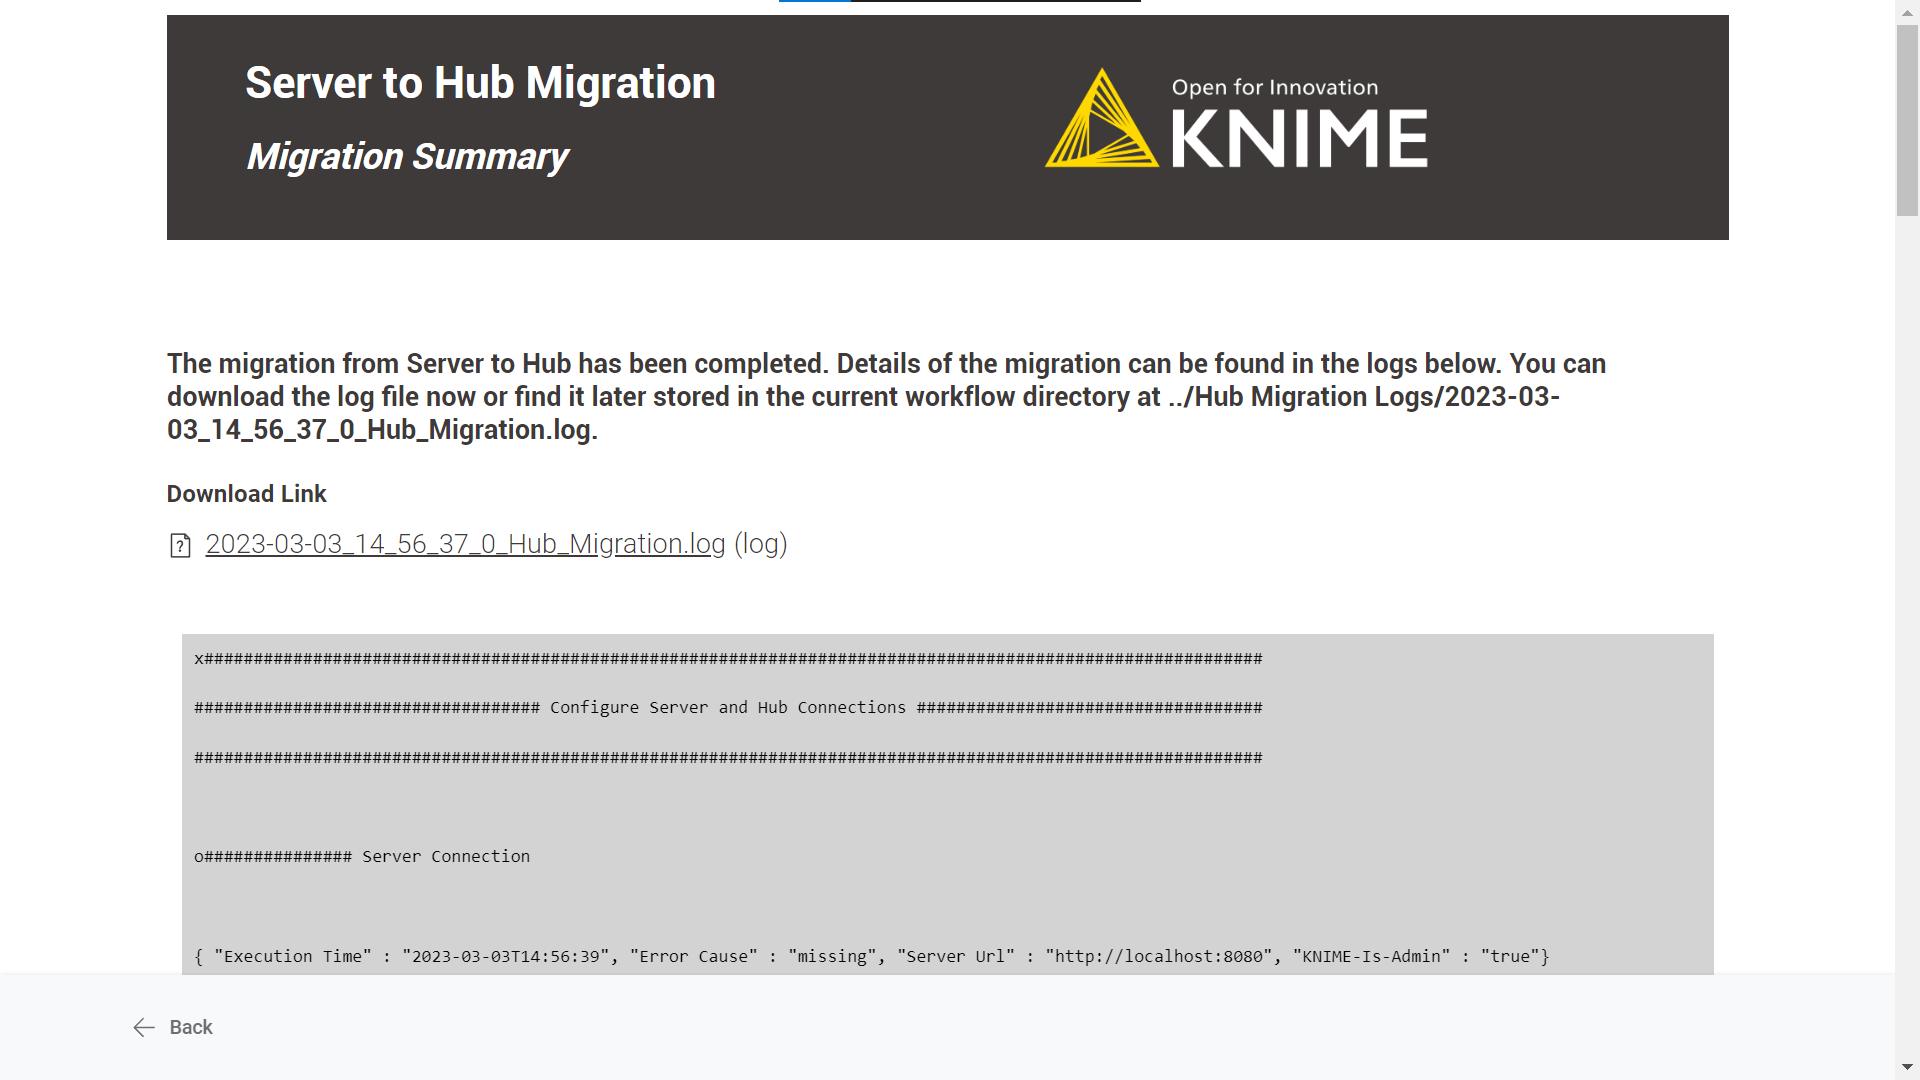1920x1080 pixels.
Task: Click the log file document icon
Action: point(180,545)
